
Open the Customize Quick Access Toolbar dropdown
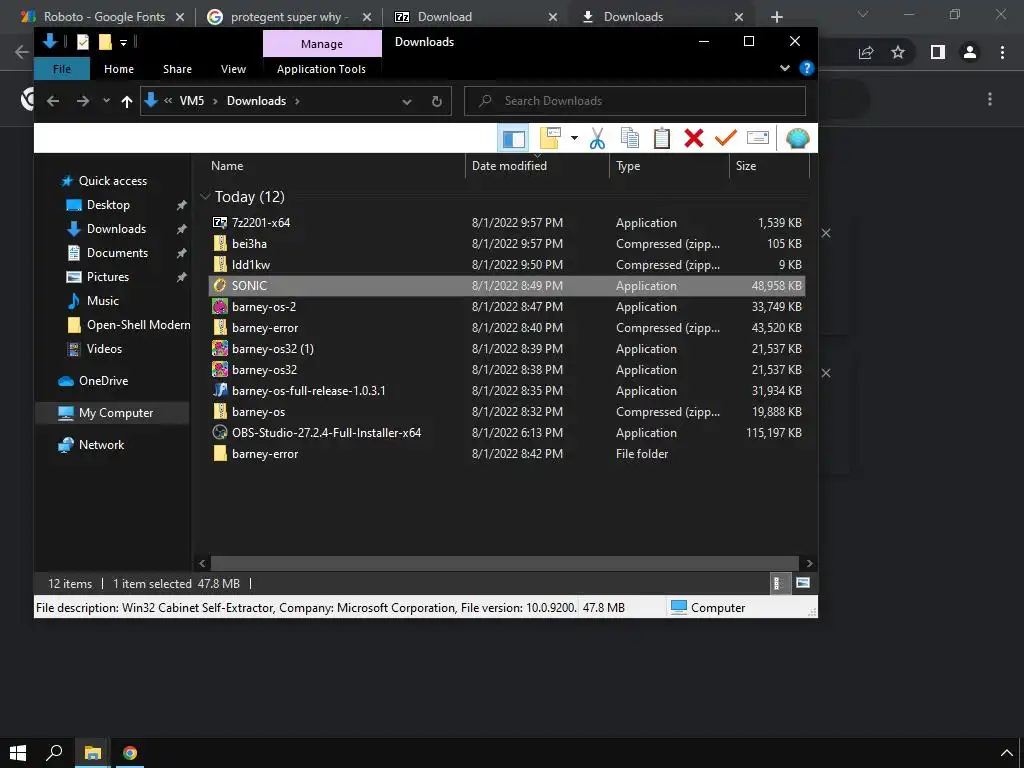point(123,43)
